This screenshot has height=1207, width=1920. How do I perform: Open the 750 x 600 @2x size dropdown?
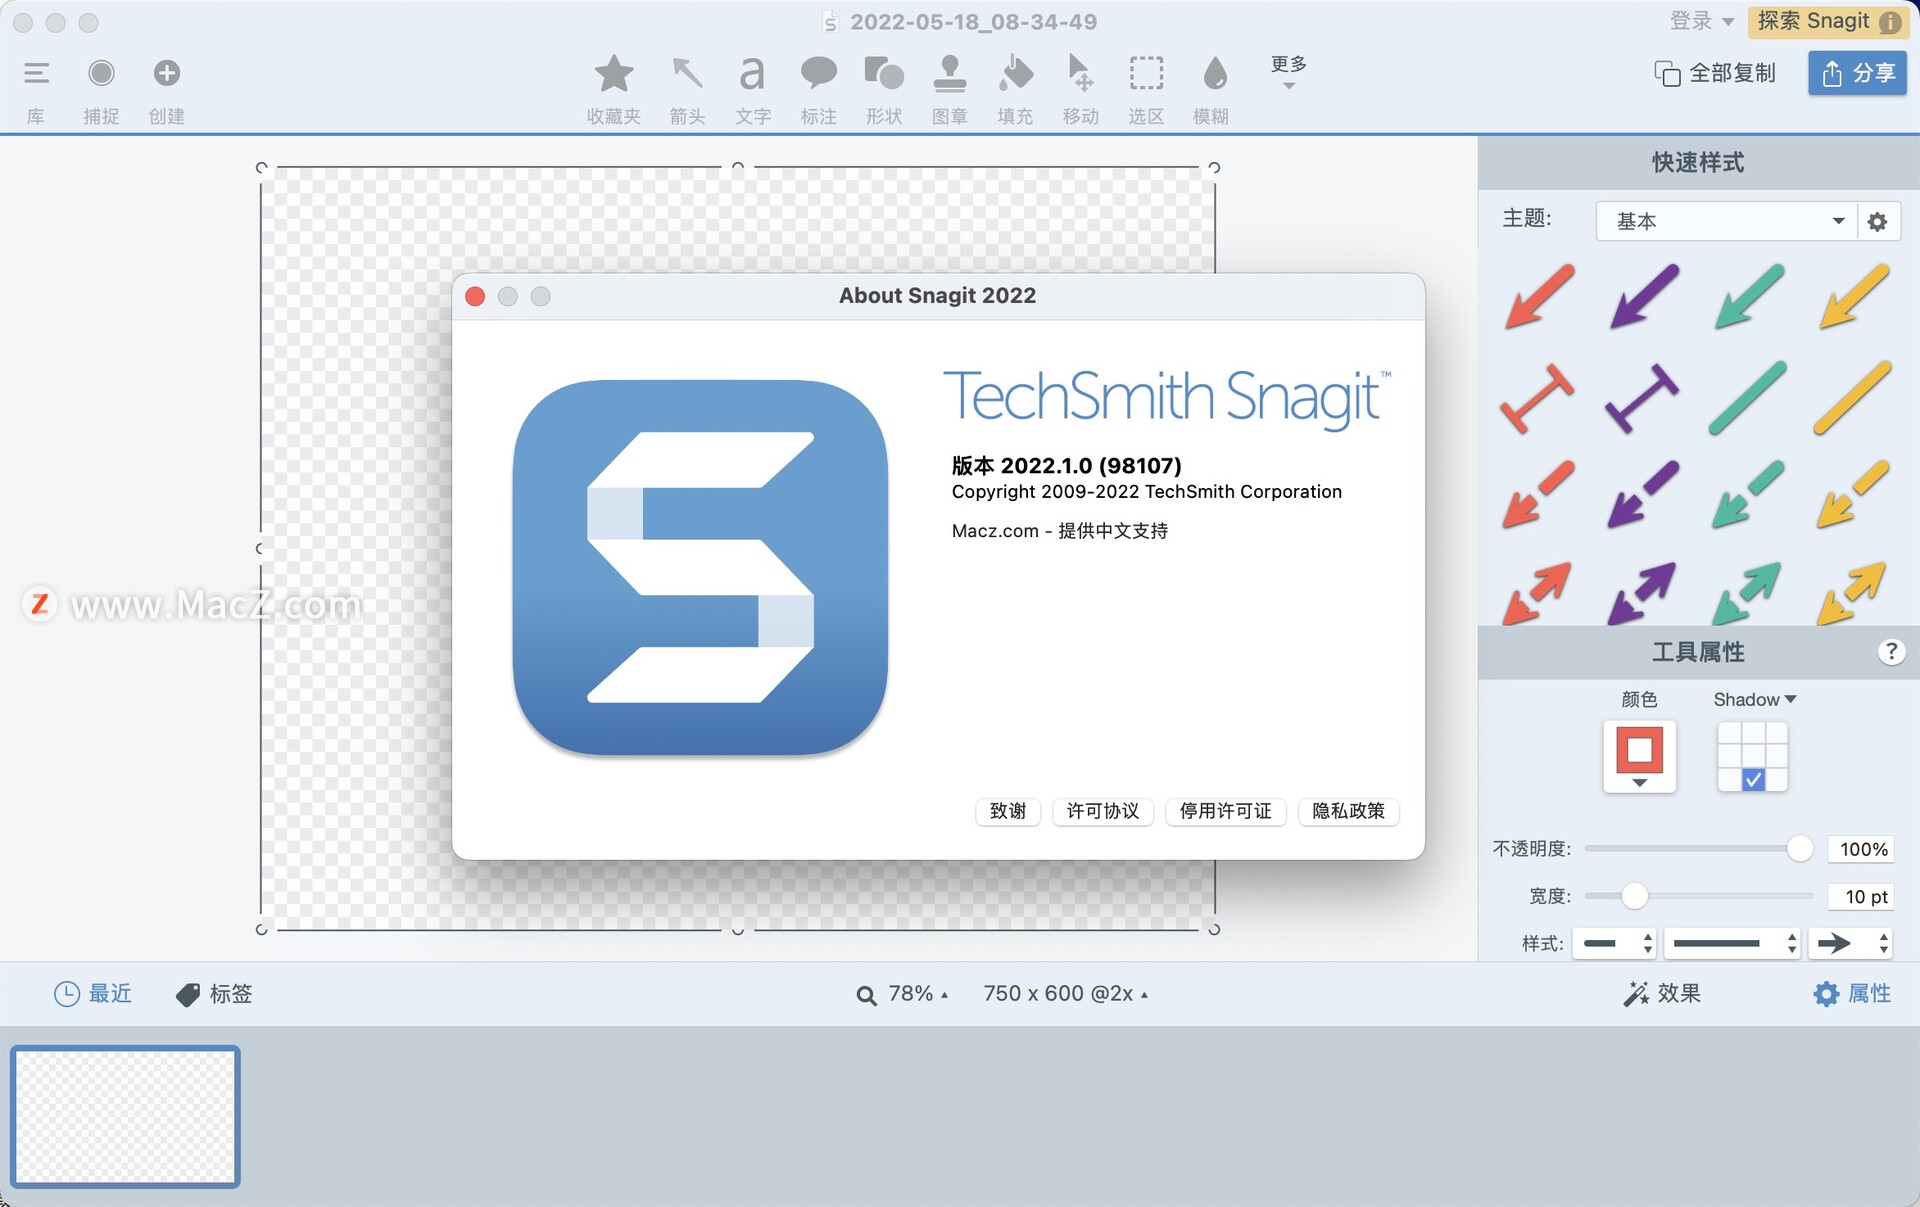pos(1066,993)
